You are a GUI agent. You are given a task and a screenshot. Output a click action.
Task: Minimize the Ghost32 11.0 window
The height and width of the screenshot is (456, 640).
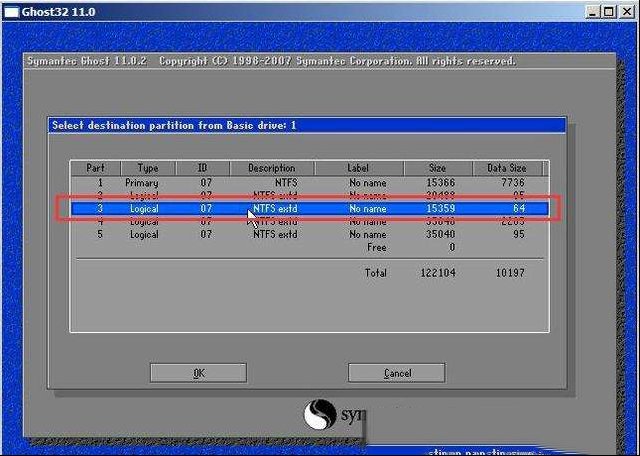[592, 11]
